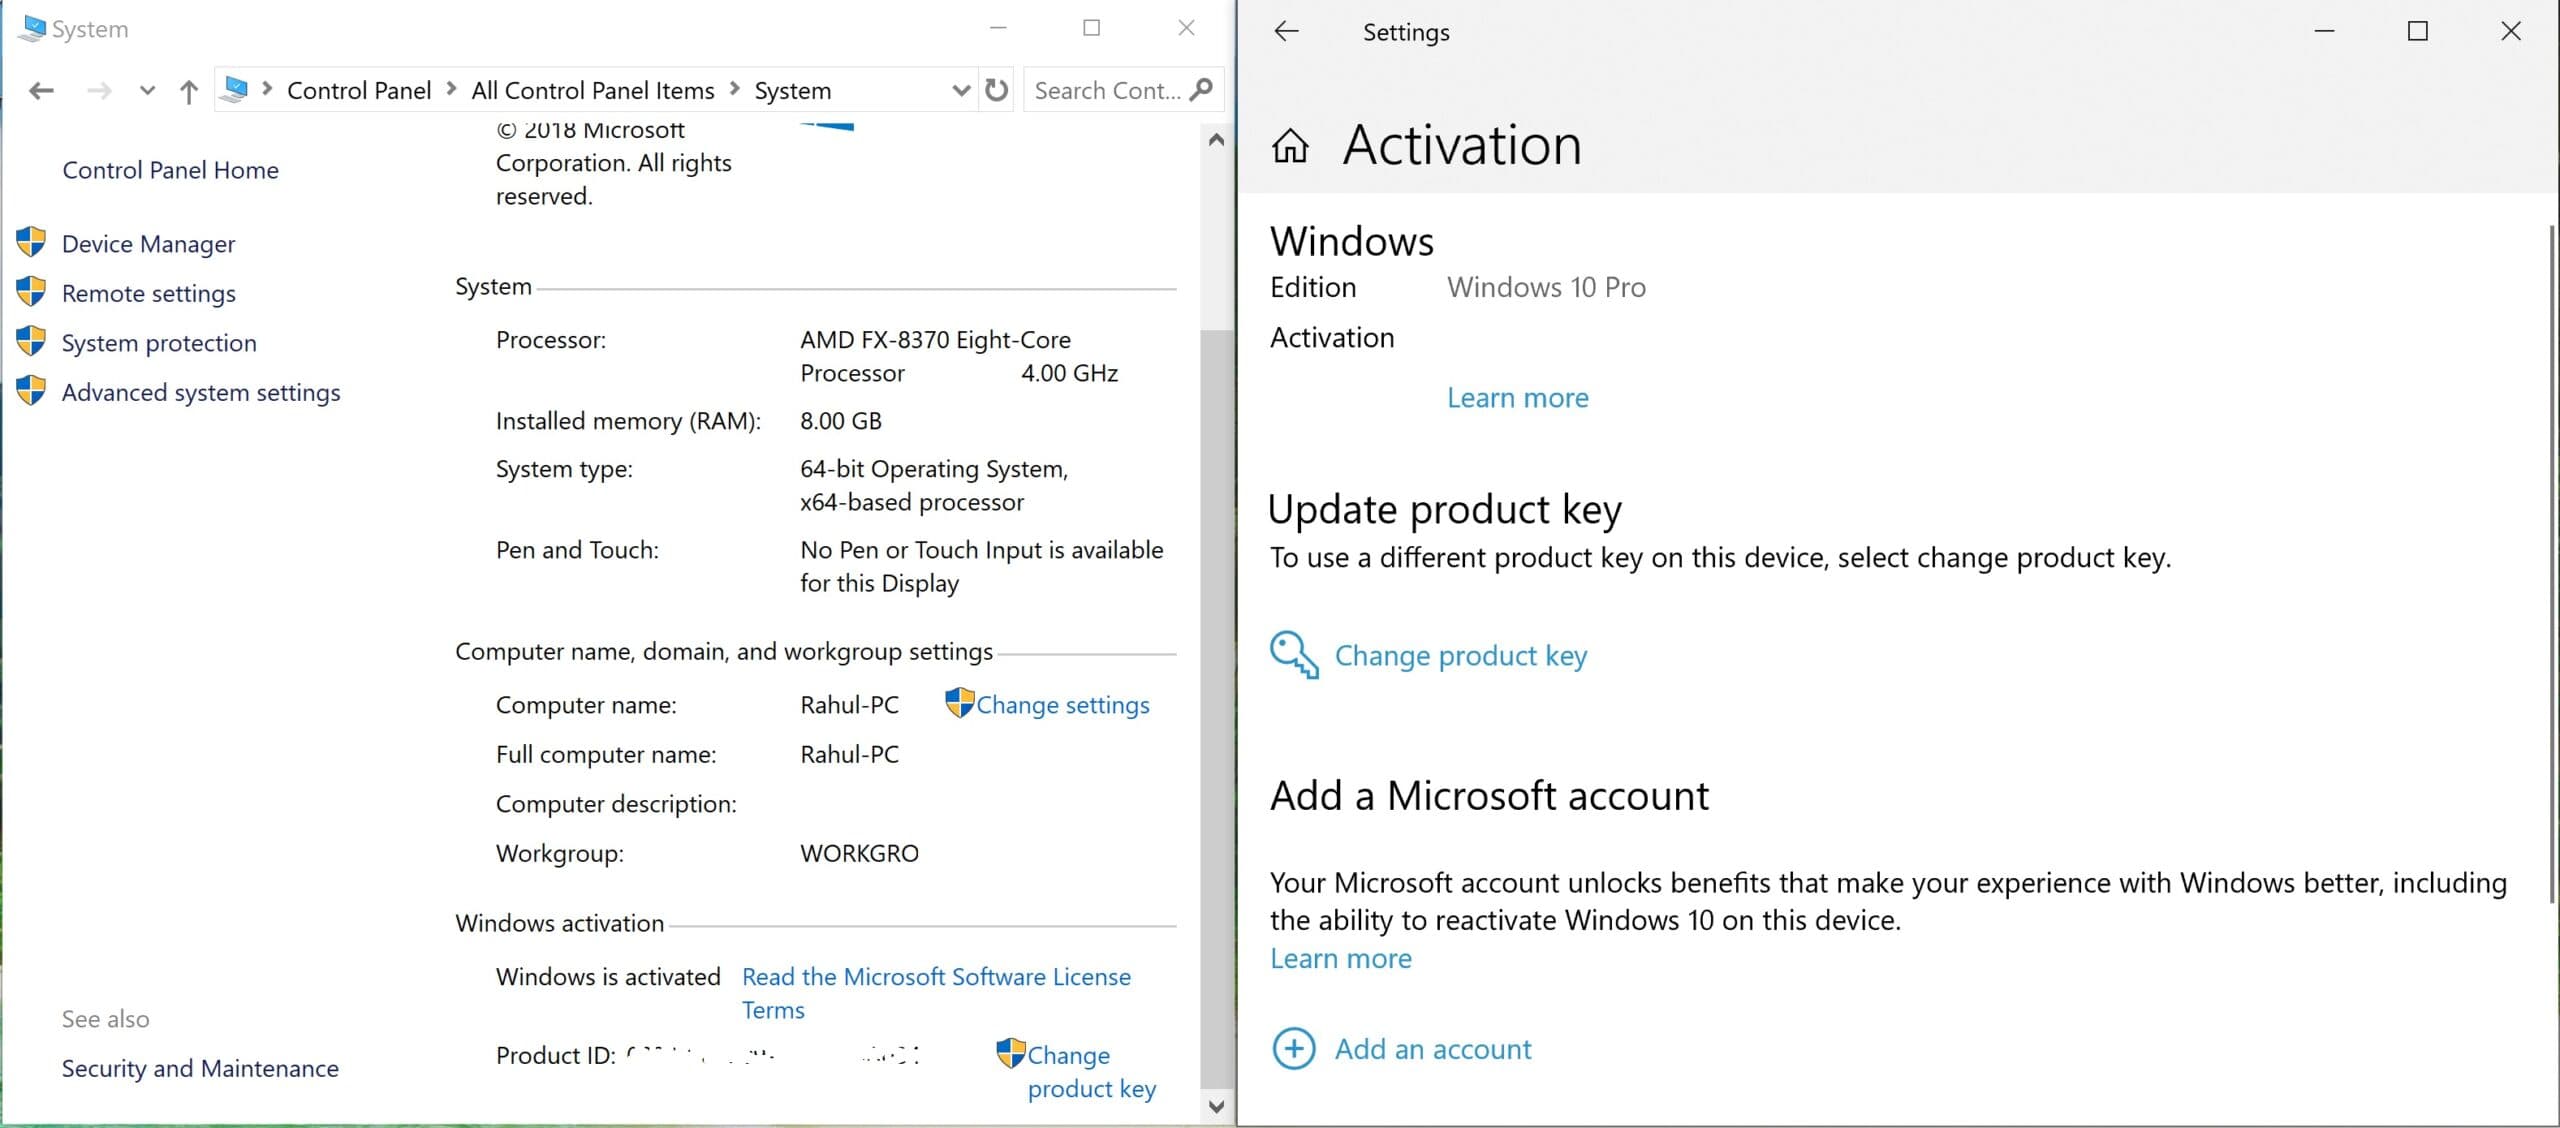Click plus icon beside Add an account
Viewport: 2560px width, 1128px height.
coord(1294,1049)
